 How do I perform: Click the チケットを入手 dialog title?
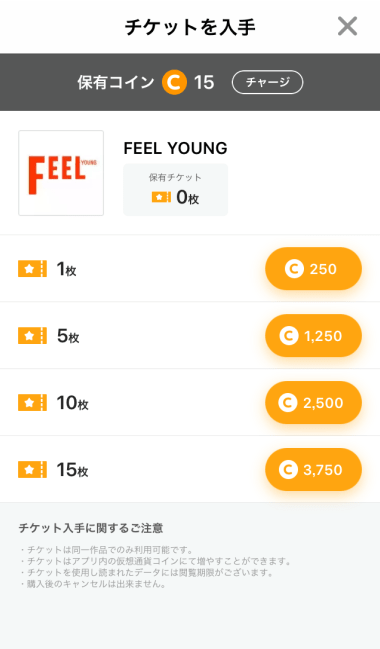(190, 27)
